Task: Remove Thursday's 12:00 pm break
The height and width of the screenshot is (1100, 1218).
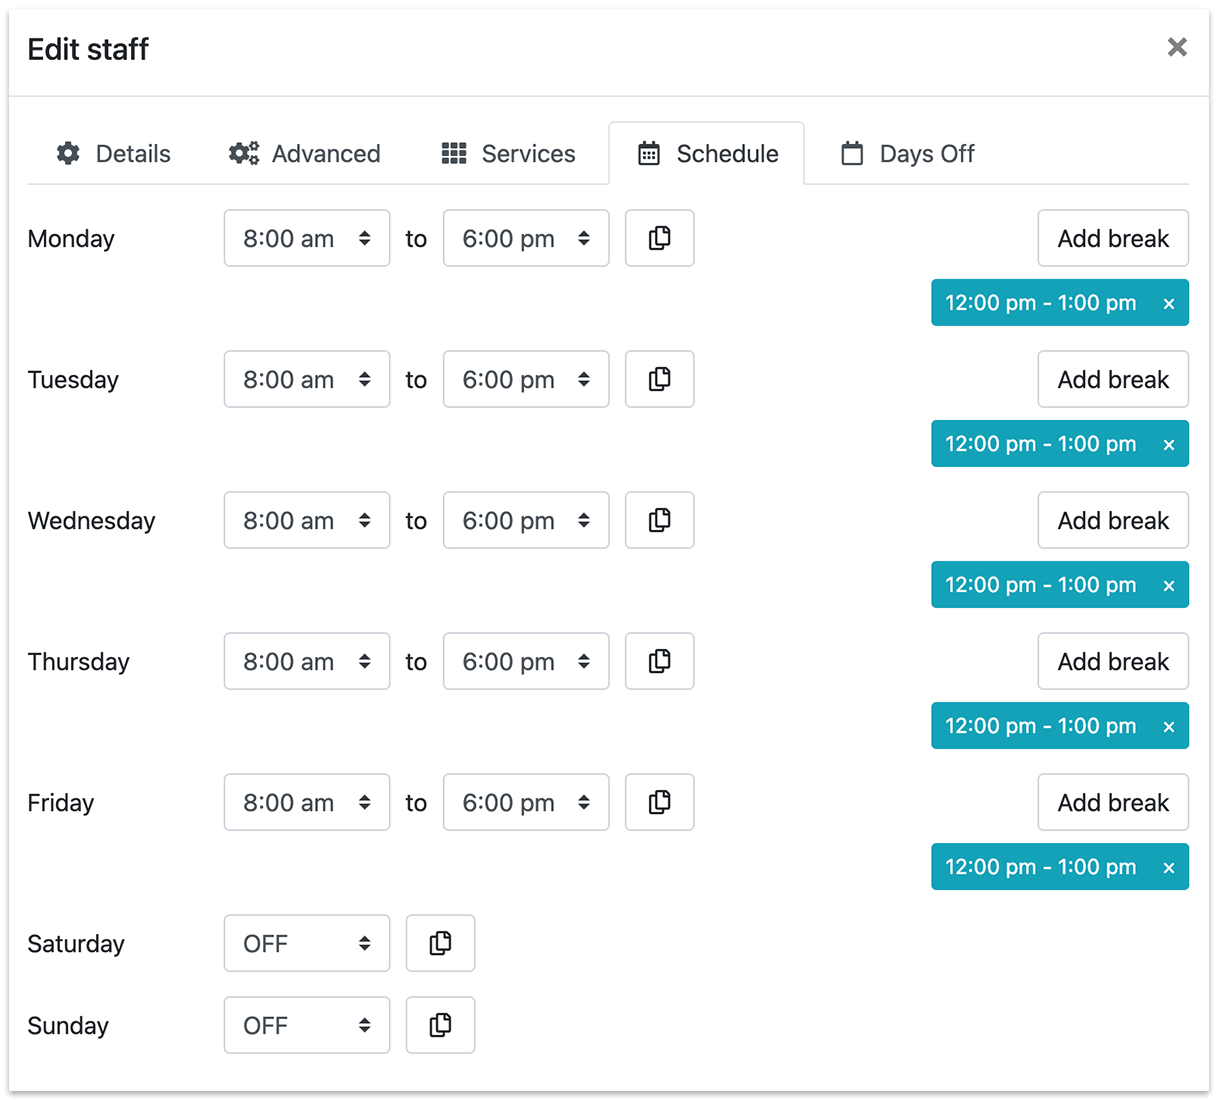Action: 1169,727
